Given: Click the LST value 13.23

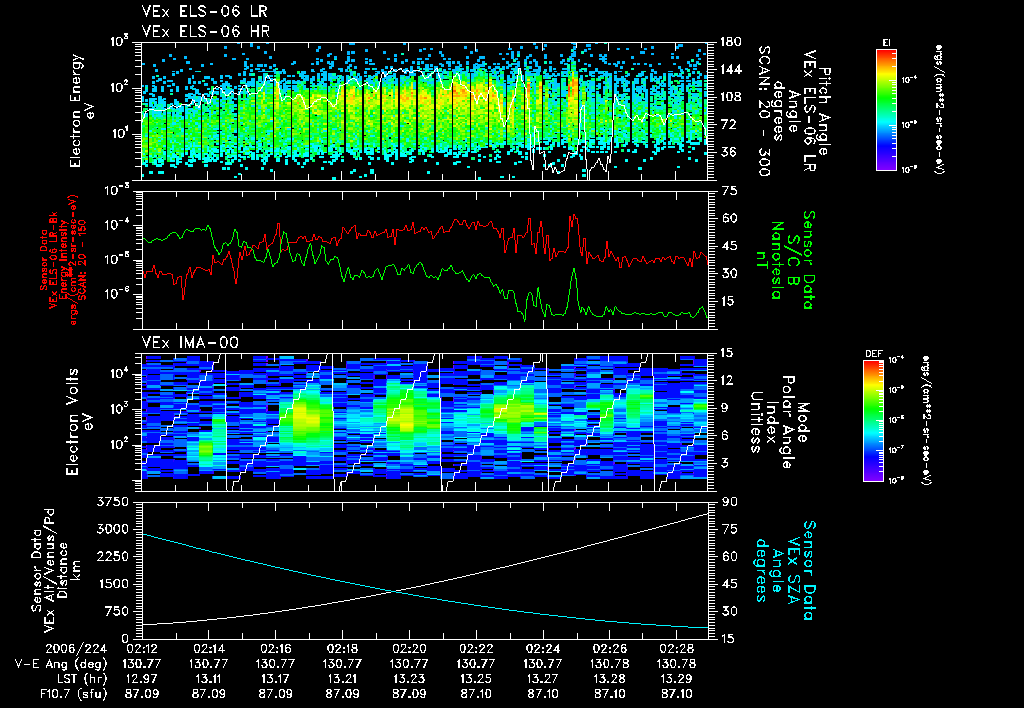Looking at the screenshot, I should click(409, 679).
